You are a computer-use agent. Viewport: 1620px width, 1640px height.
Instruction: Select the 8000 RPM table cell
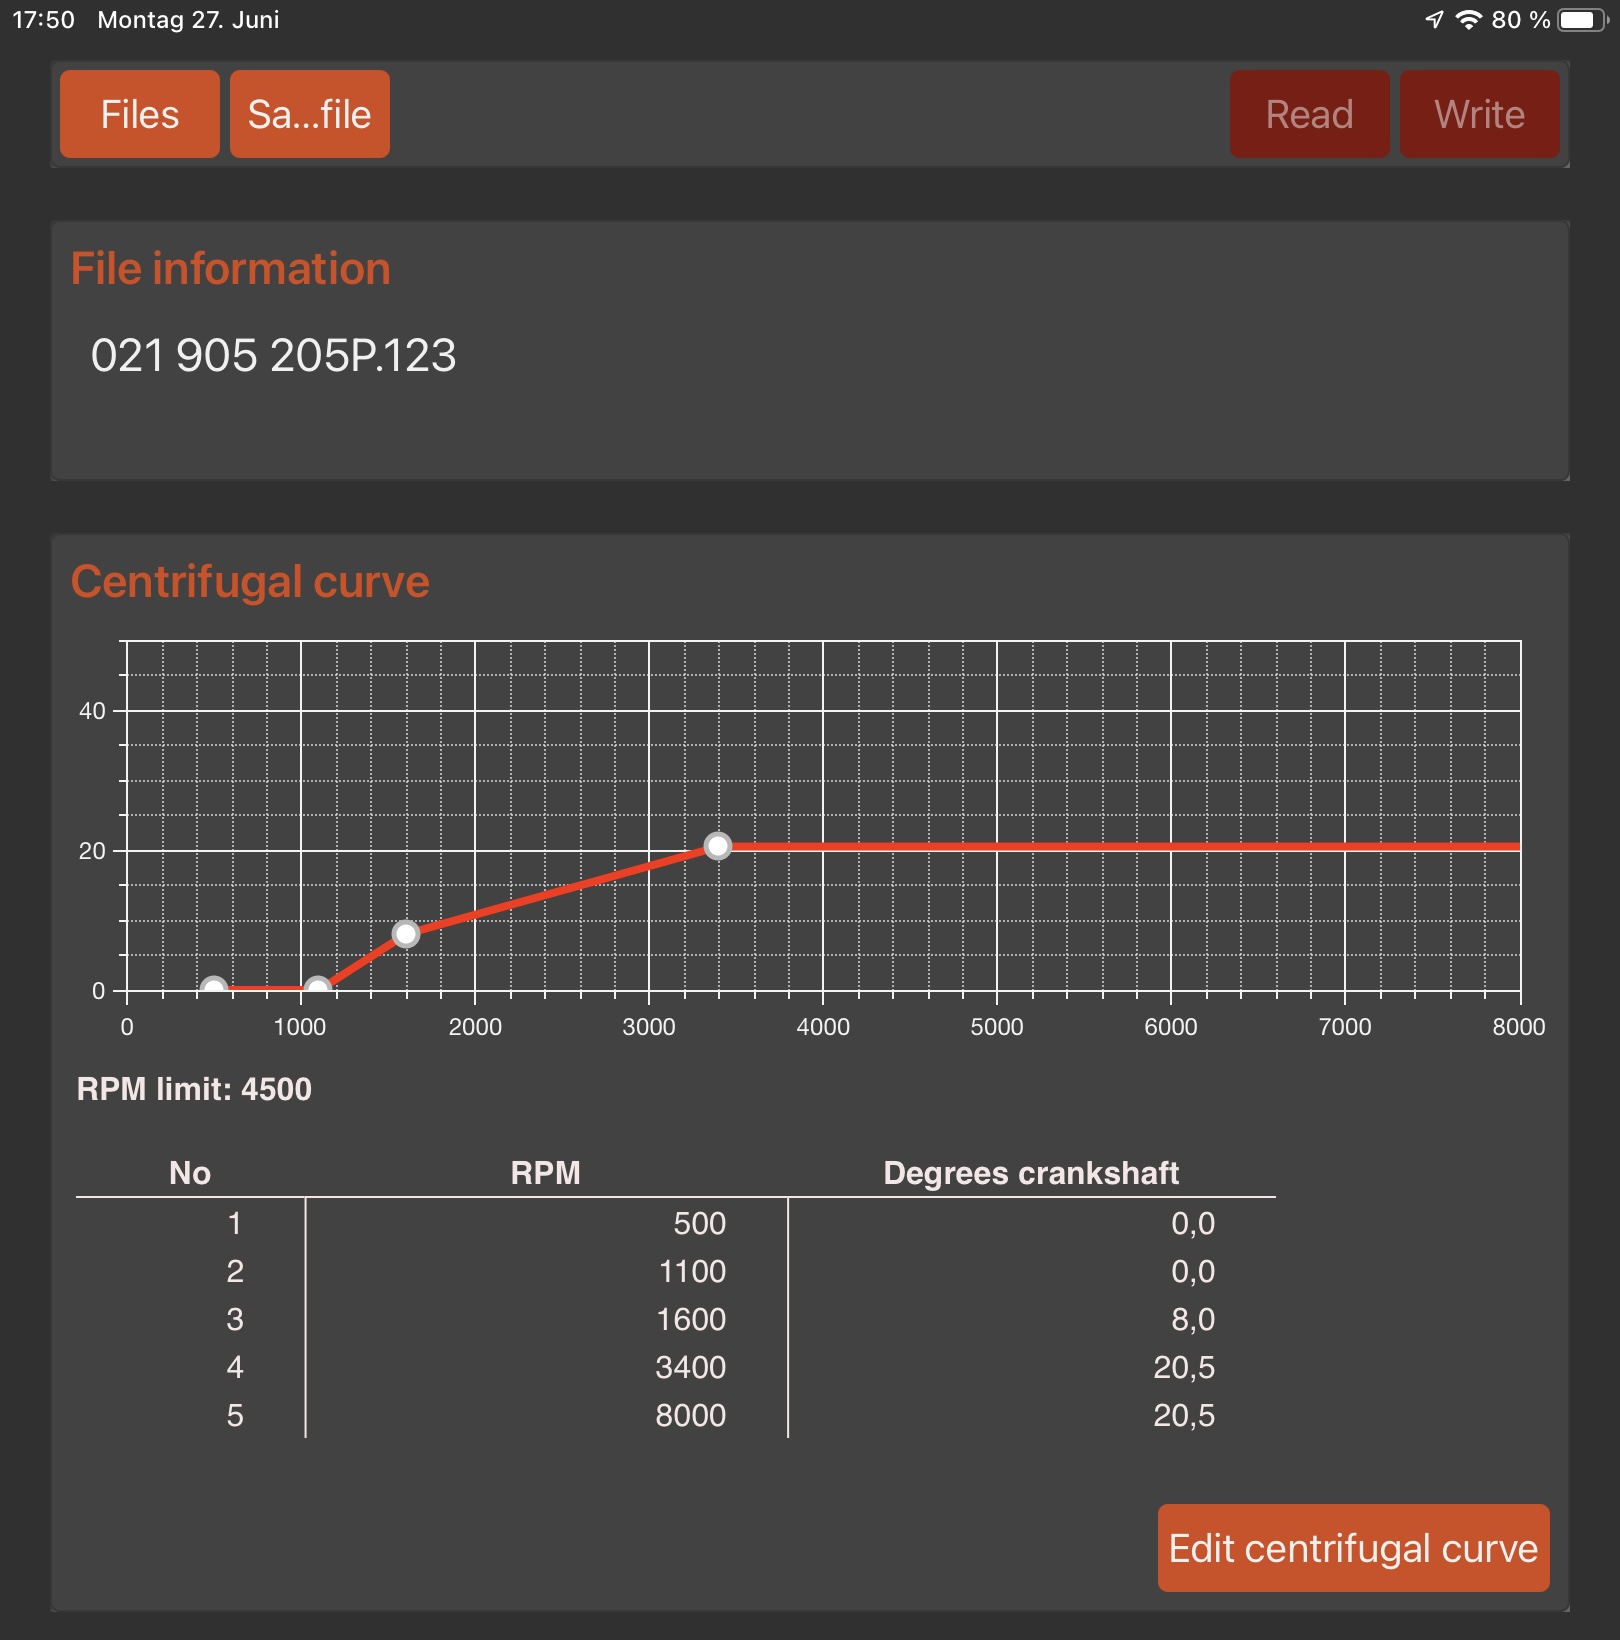tap(690, 1415)
